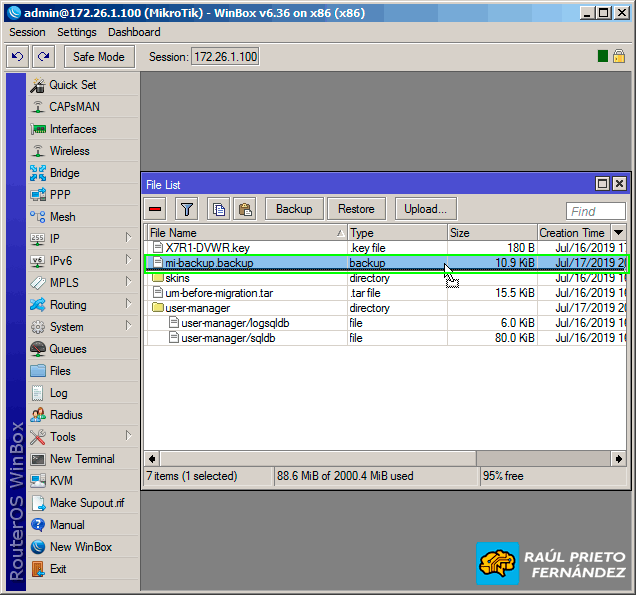This screenshot has width=636, height=595.
Task: Click the Backup button
Action: [x=294, y=209]
